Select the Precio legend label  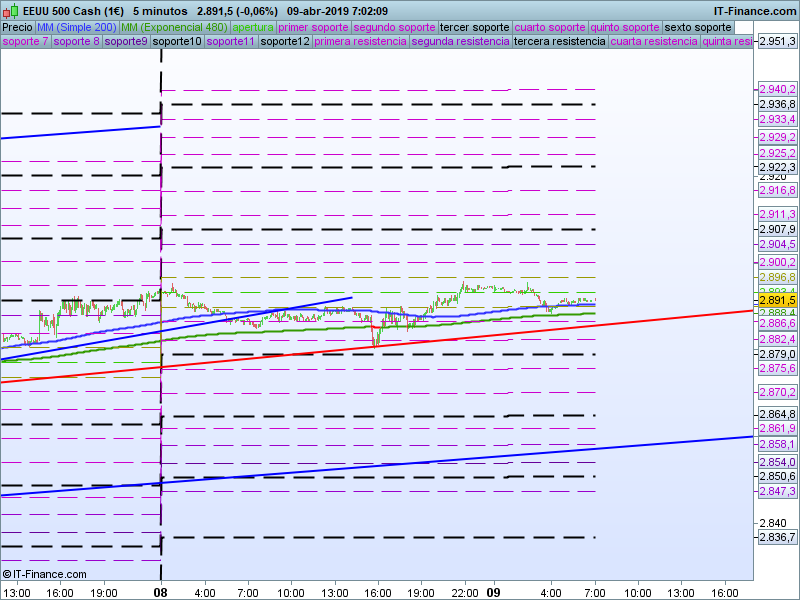pos(17,27)
